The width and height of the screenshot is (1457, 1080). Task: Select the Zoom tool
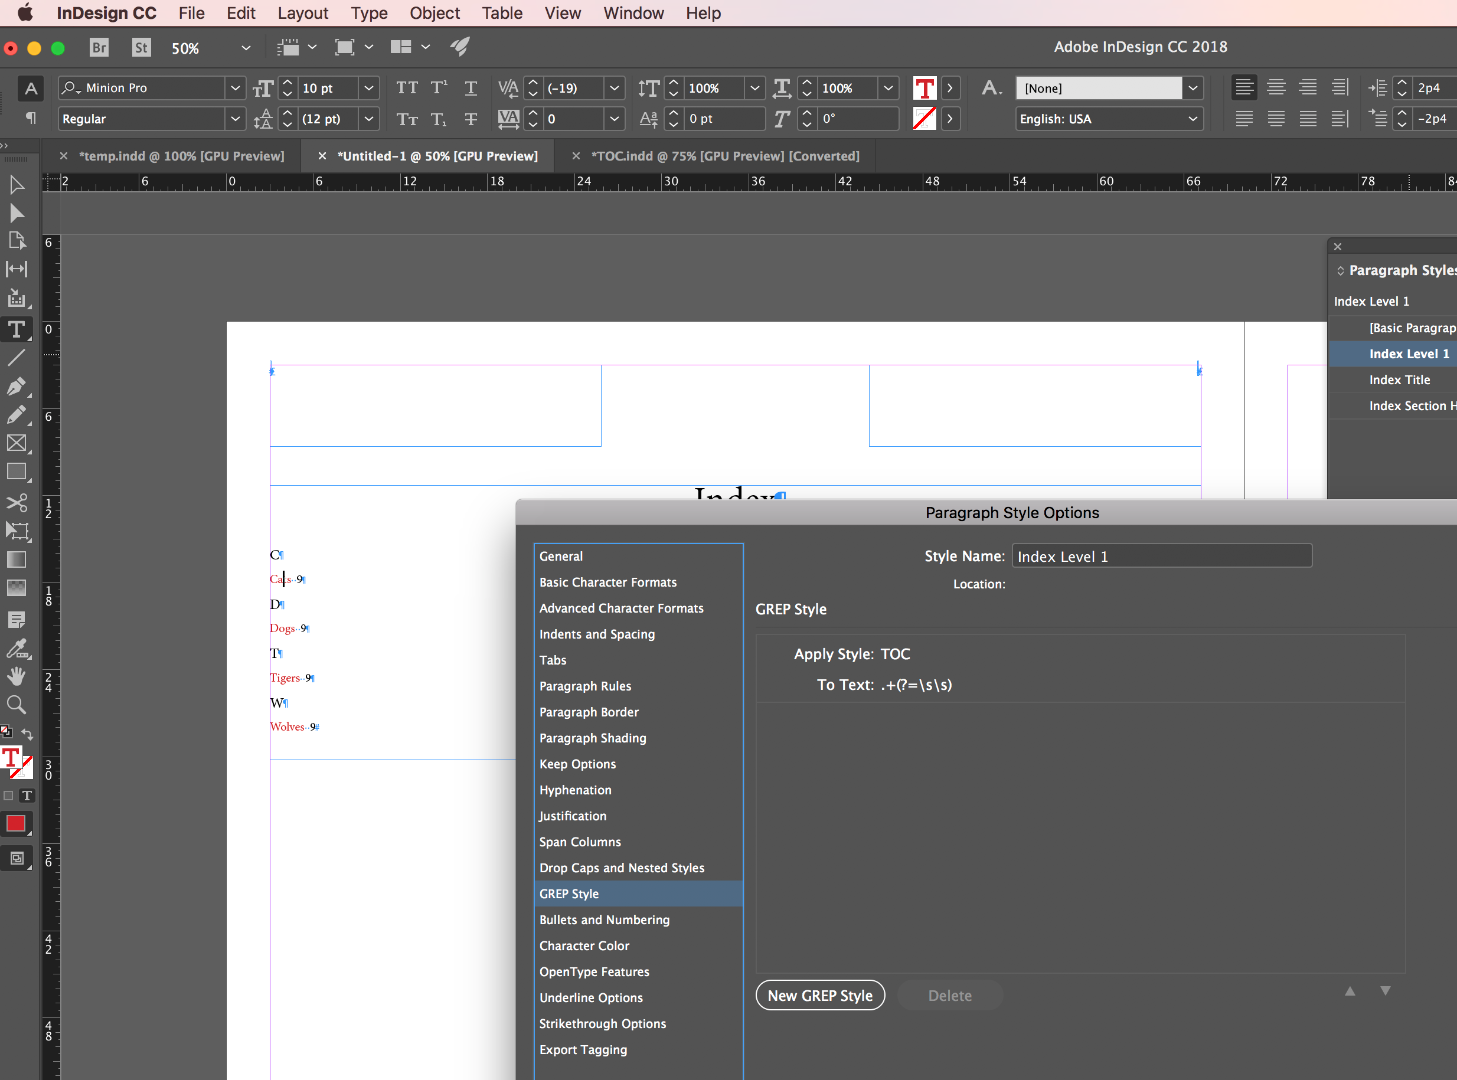[x=17, y=705]
